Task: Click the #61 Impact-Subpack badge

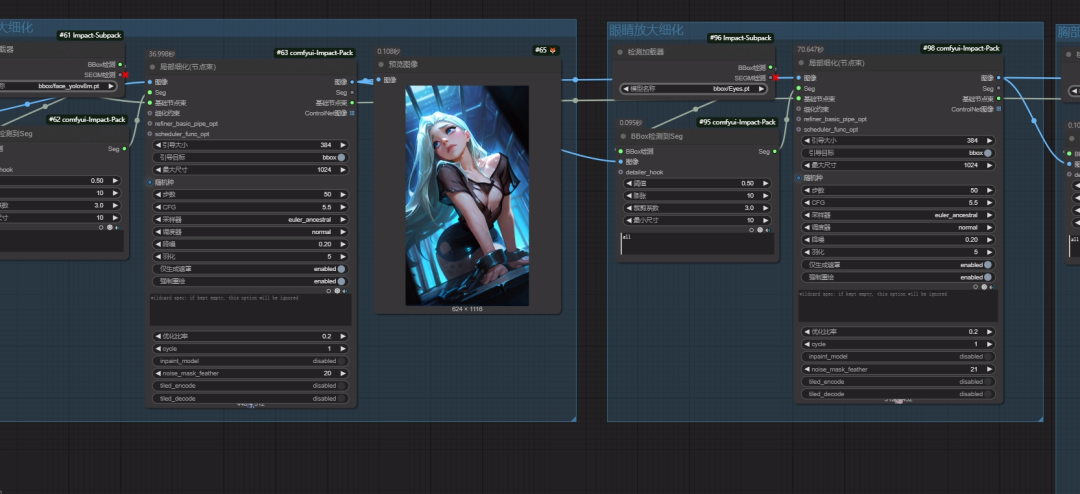Action: [x=90, y=35]
